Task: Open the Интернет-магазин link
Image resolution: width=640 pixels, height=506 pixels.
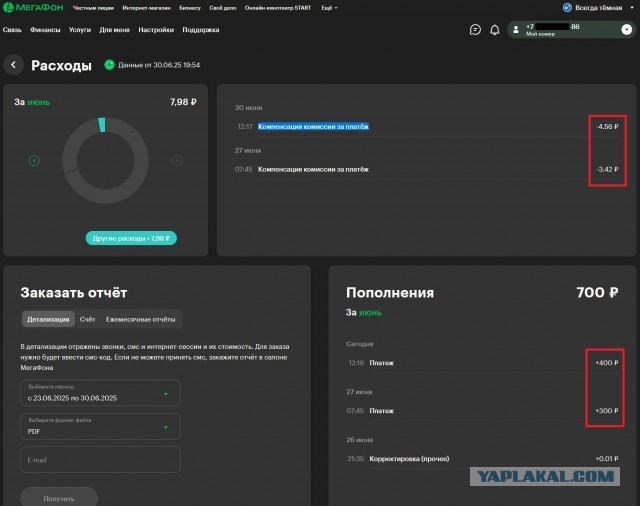Action: [x=147, y=8]
